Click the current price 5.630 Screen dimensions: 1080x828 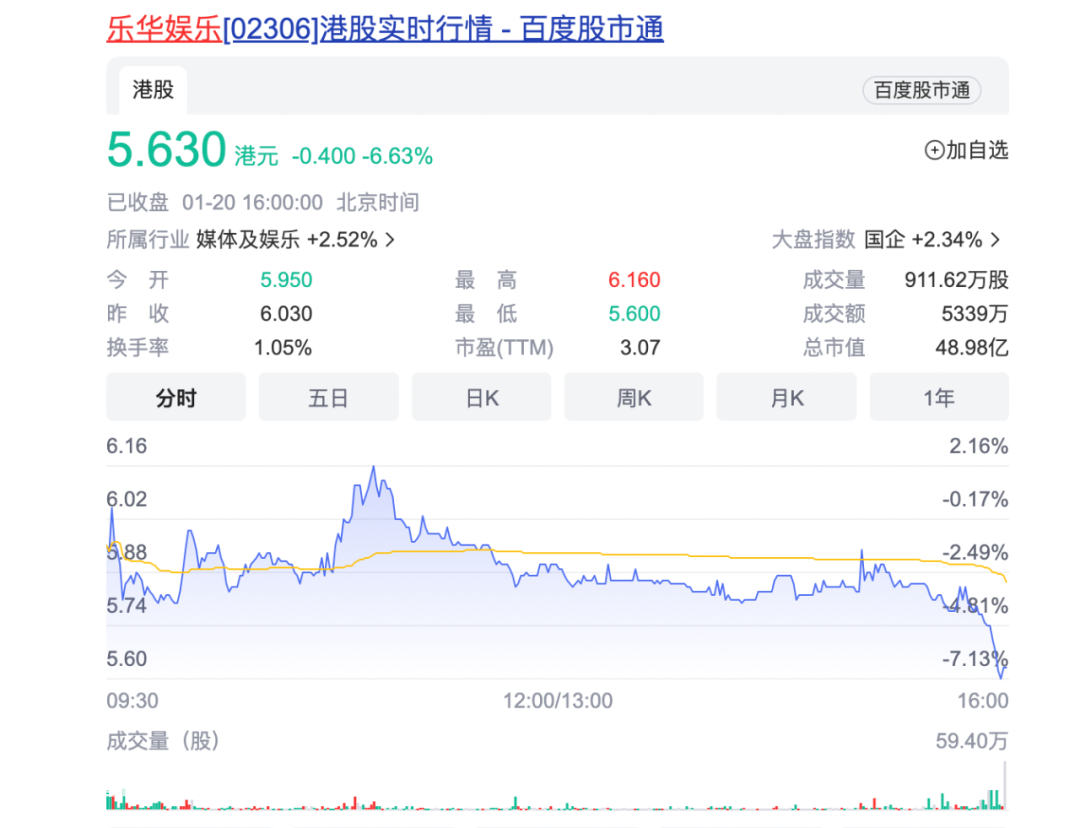(167, 149)
